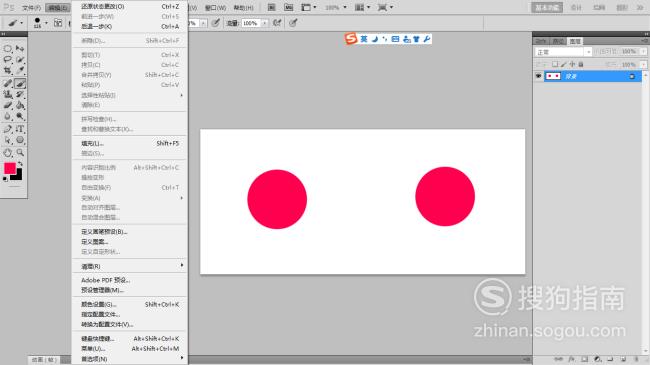Screen dimensions: 650x365
Task: Toggle tablet pressure for opacity
Action: pyautogui.click(x=216, y=23)
